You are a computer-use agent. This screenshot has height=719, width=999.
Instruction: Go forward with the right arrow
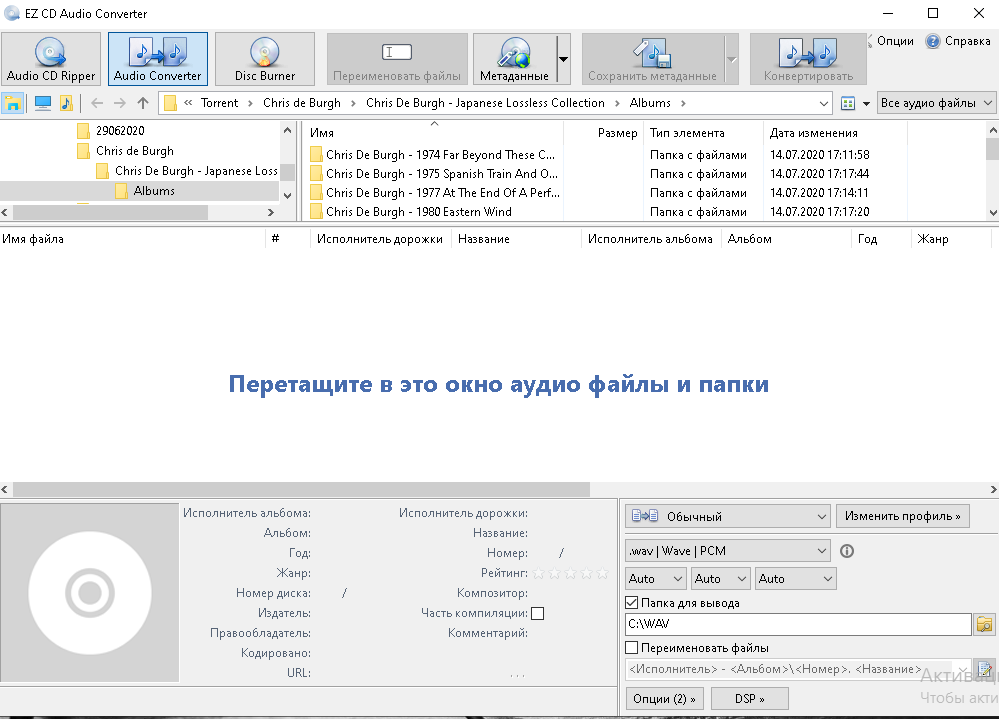[x=120, y=103]
